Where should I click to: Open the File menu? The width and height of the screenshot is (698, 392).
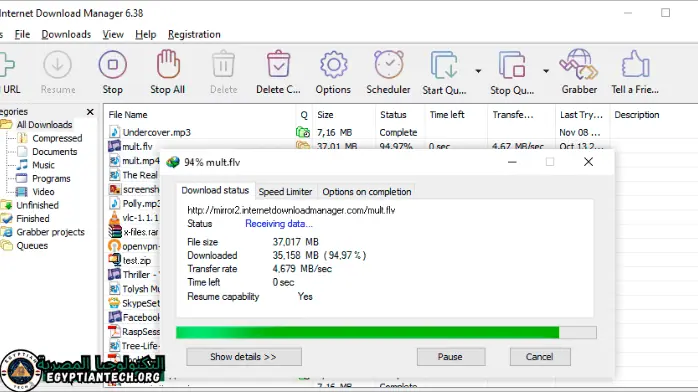click(x=22, y=34)
